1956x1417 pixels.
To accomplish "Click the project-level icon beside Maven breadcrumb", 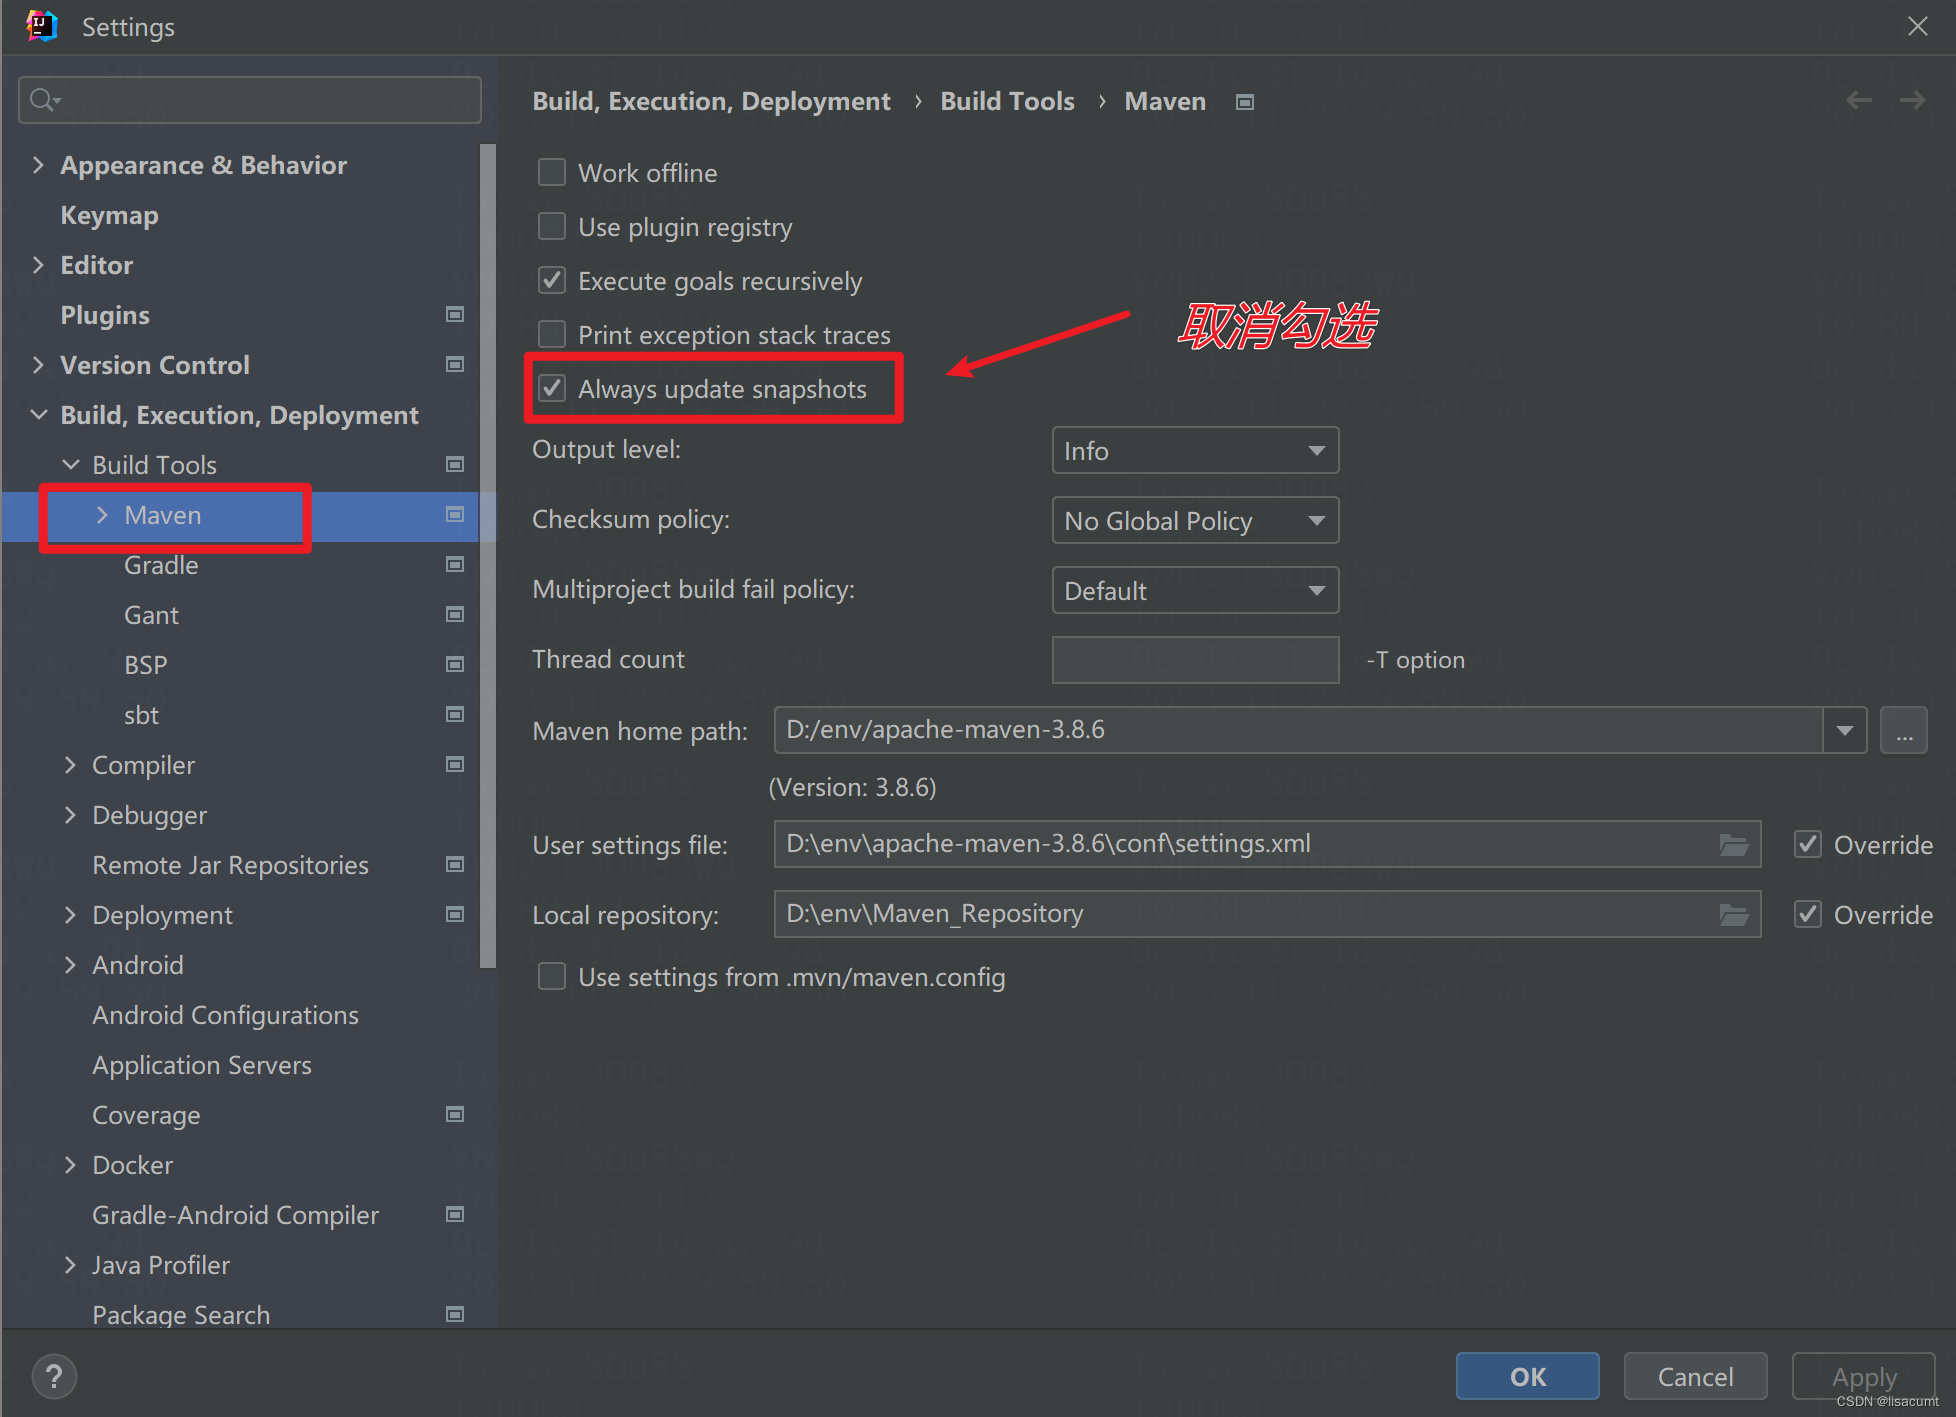I will coord(1245,102).
